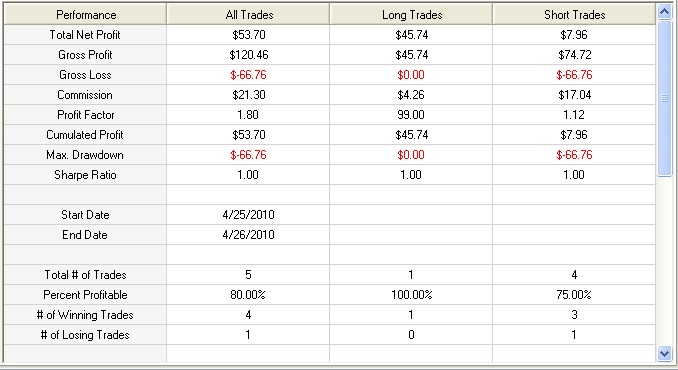
Task: Click the empty scrollbar track below the thumb
Action: click(x=664, y=261)
